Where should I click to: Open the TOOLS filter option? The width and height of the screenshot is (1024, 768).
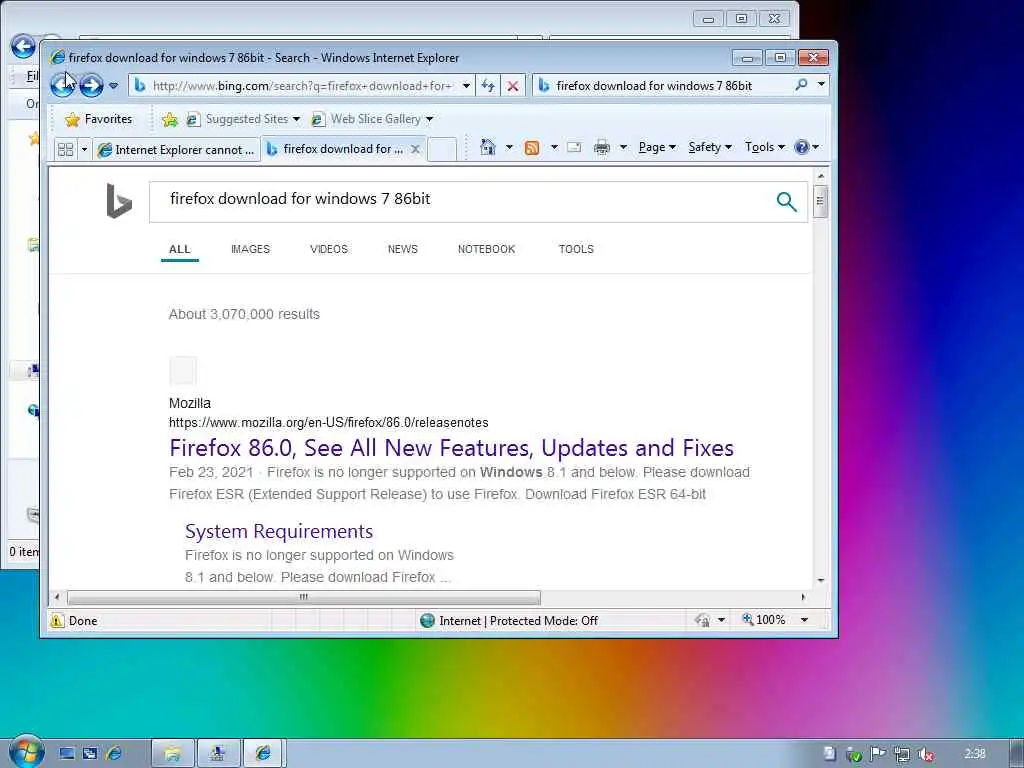(x=576, y=249)
